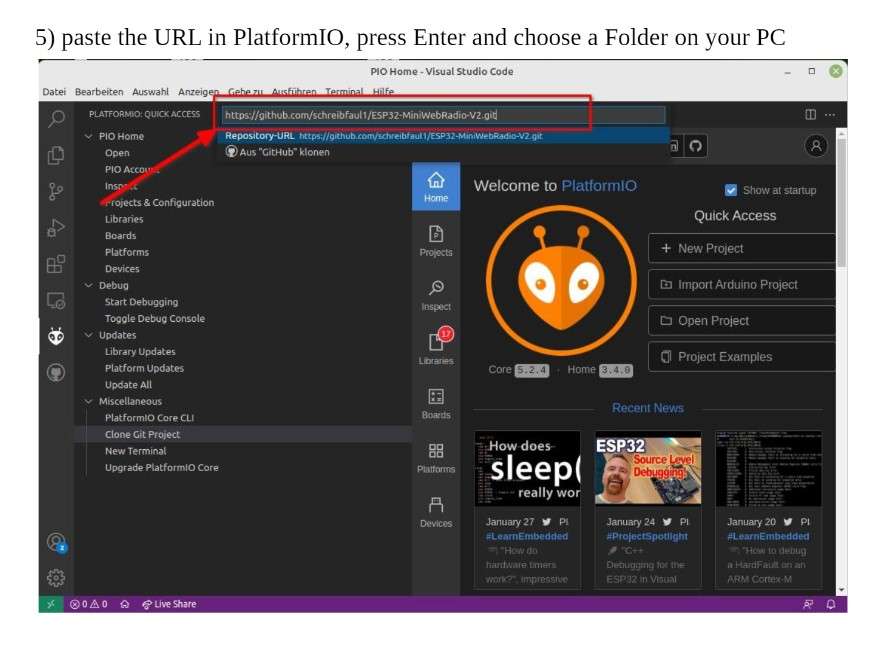Show errors and warnings count in status bar

pyautogui.click(x=89, y=604)
